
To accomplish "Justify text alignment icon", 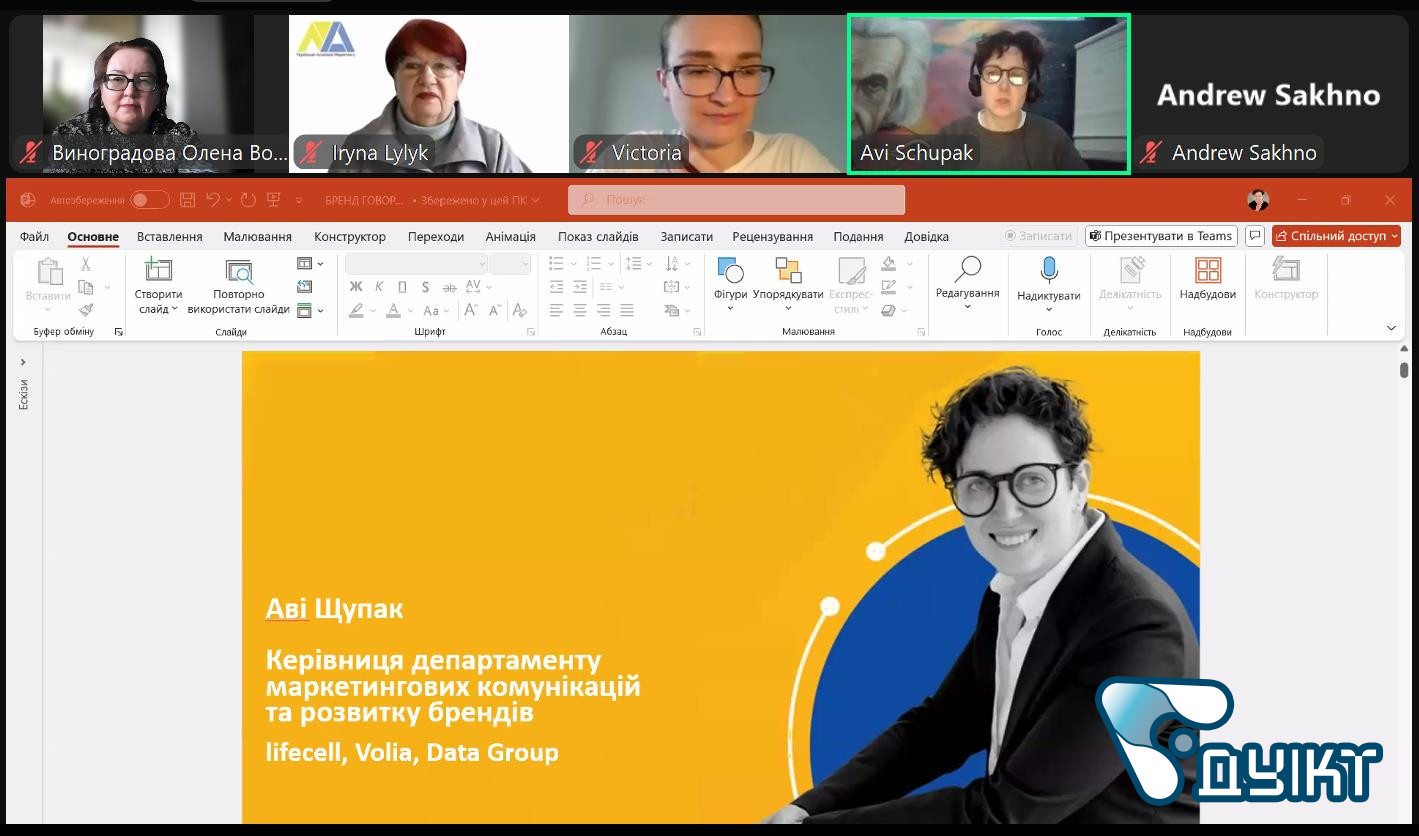I will 627,311.
